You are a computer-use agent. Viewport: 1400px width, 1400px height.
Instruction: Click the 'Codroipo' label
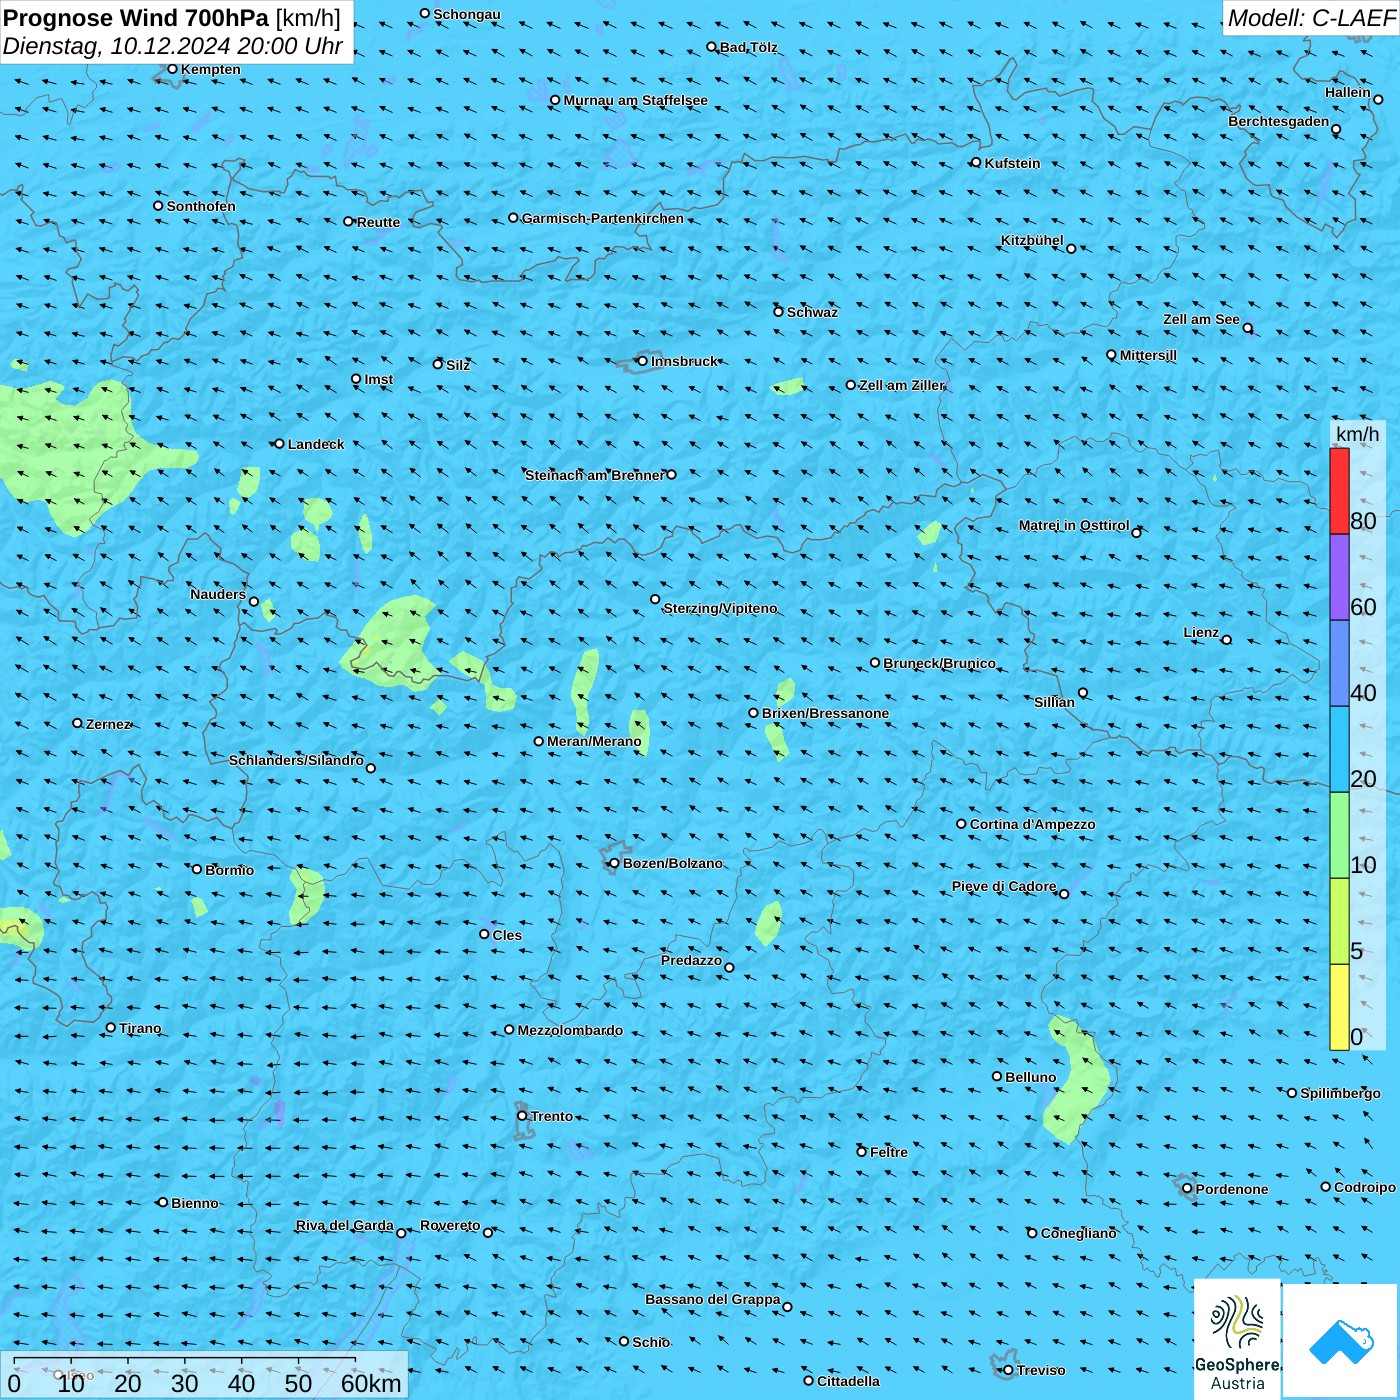pos(1365,1187)
